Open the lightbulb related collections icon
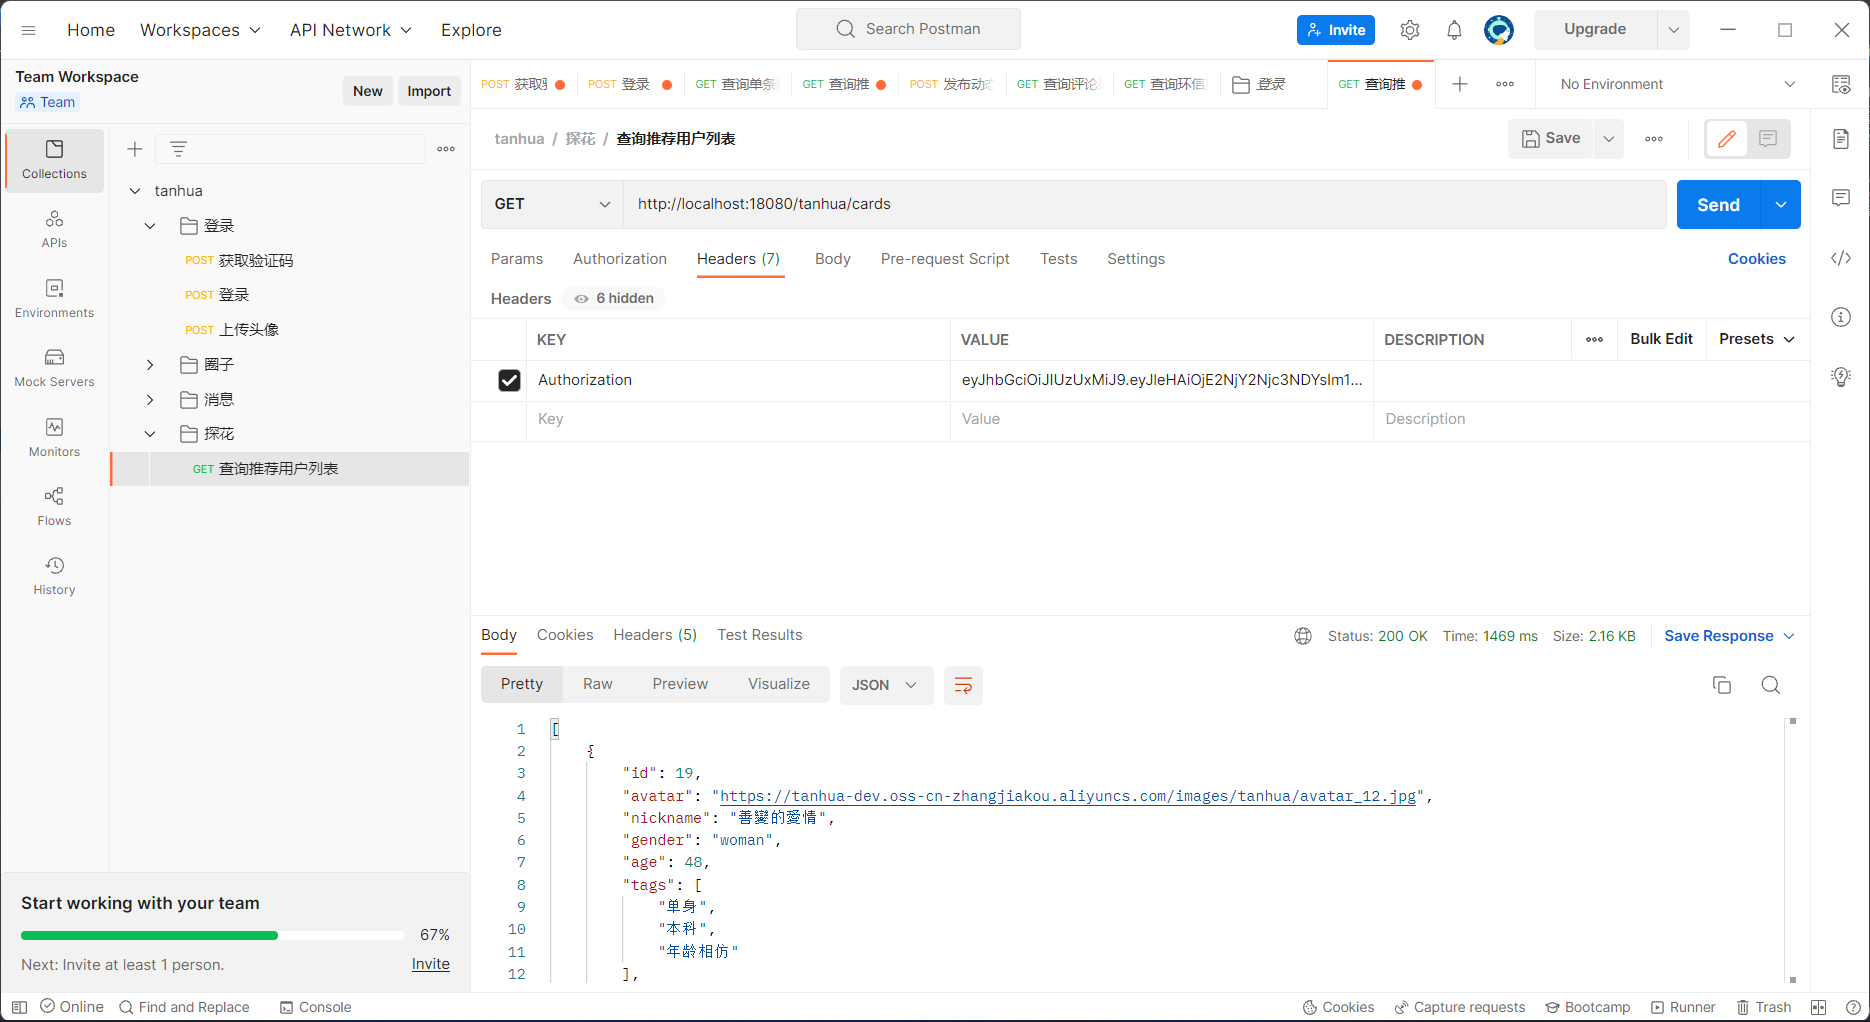 click(x=1841, y=377)
